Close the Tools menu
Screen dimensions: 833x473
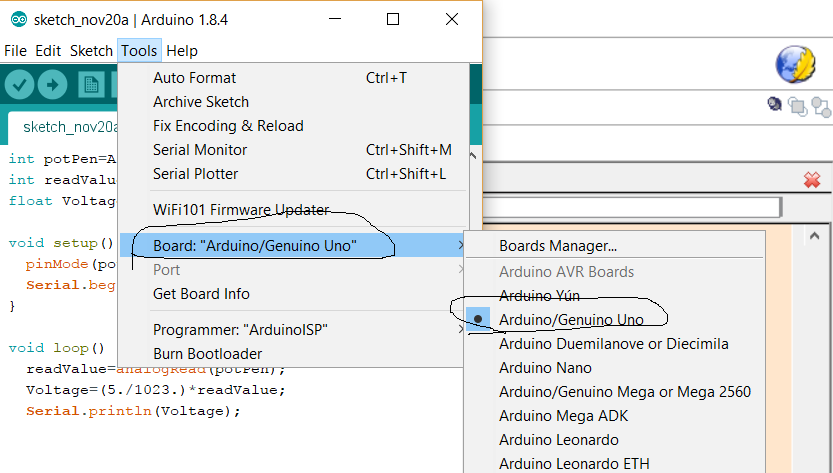[139, 51]
